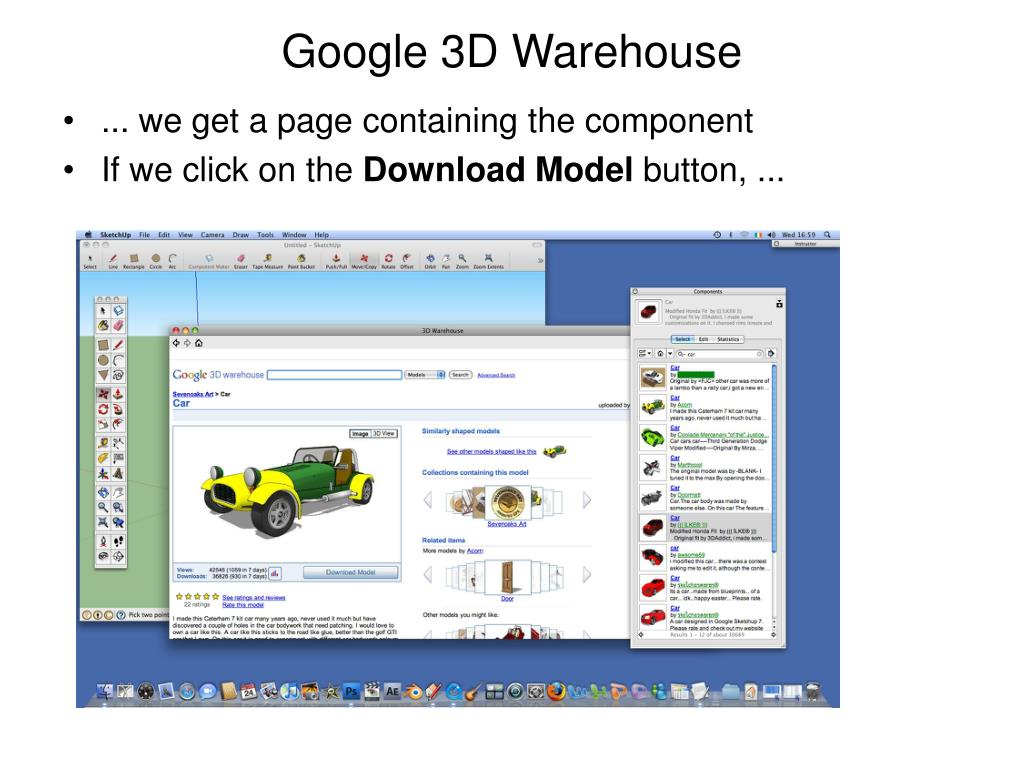Select the Pan tool in top toolbar
Viewport: 1024px width, 768px height.
click(447, 261)
